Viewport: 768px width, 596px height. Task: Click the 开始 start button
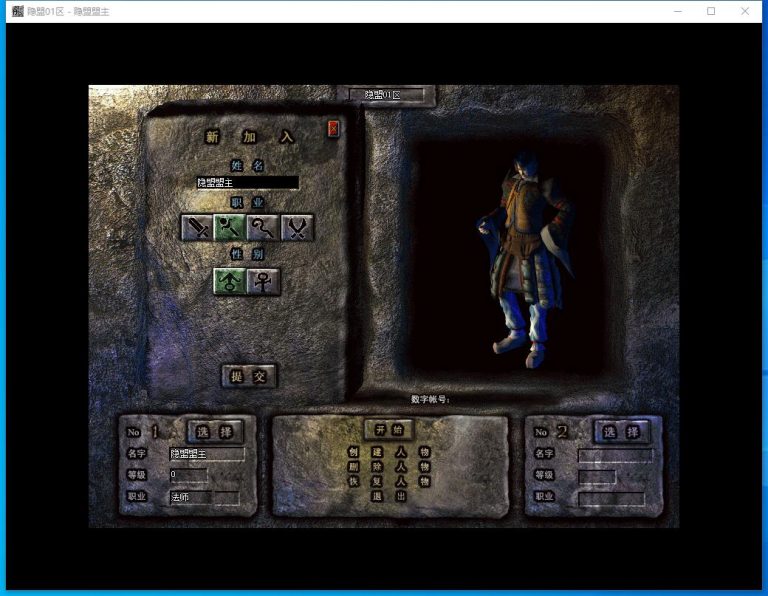[388, 429]
